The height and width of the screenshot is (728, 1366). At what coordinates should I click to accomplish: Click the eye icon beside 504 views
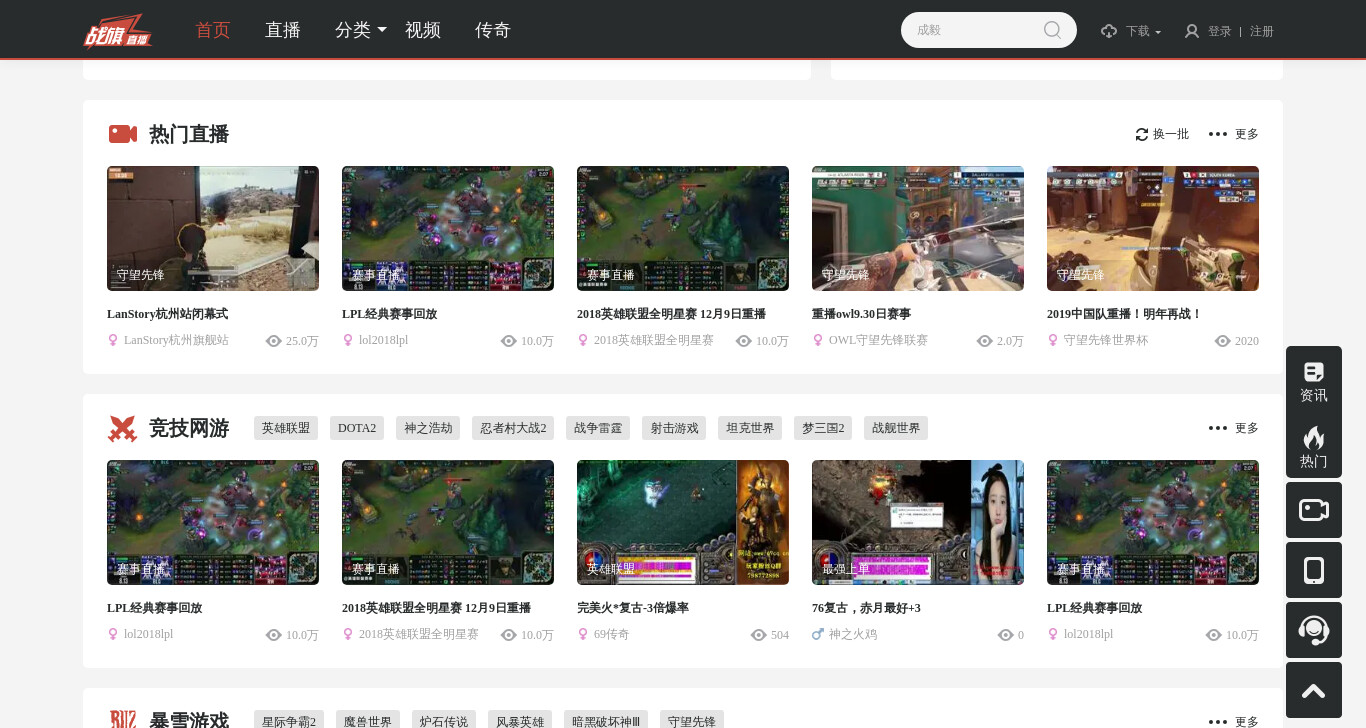pyautogui.click(x=759, y=635)
